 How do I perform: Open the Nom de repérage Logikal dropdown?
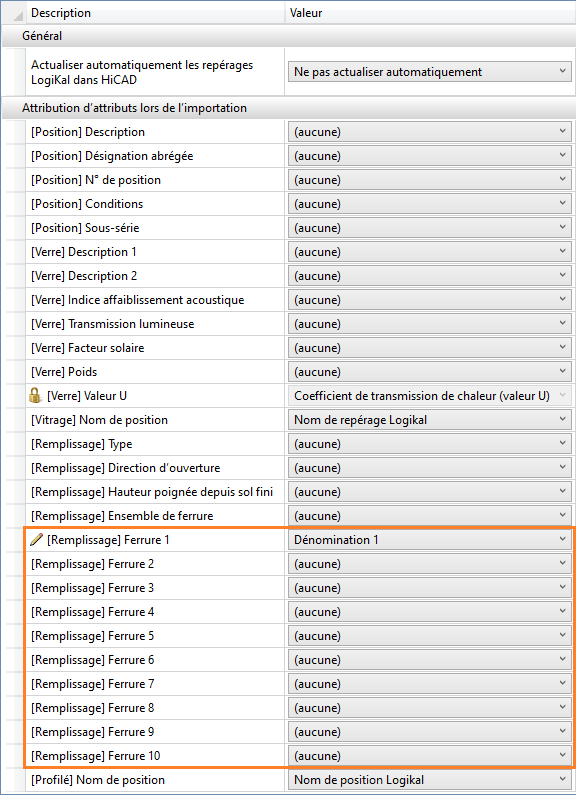coord(429,420)
